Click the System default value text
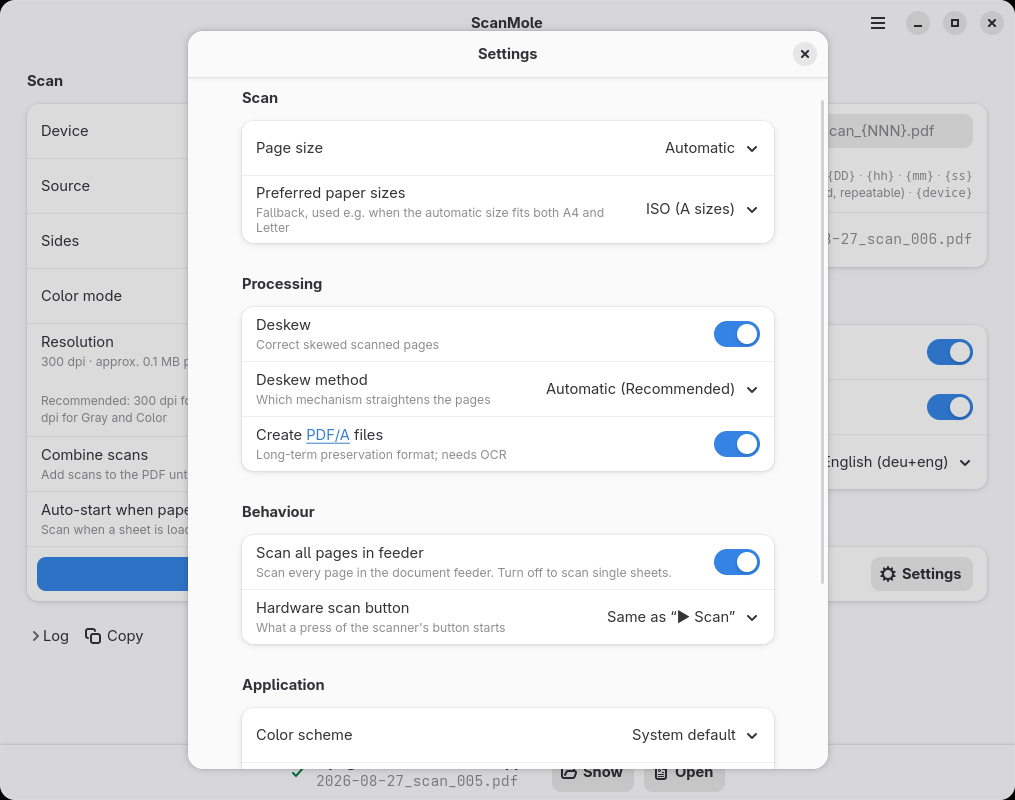Image resolution: width=1015 pixels, height=800 pixels. pos(684,735)
